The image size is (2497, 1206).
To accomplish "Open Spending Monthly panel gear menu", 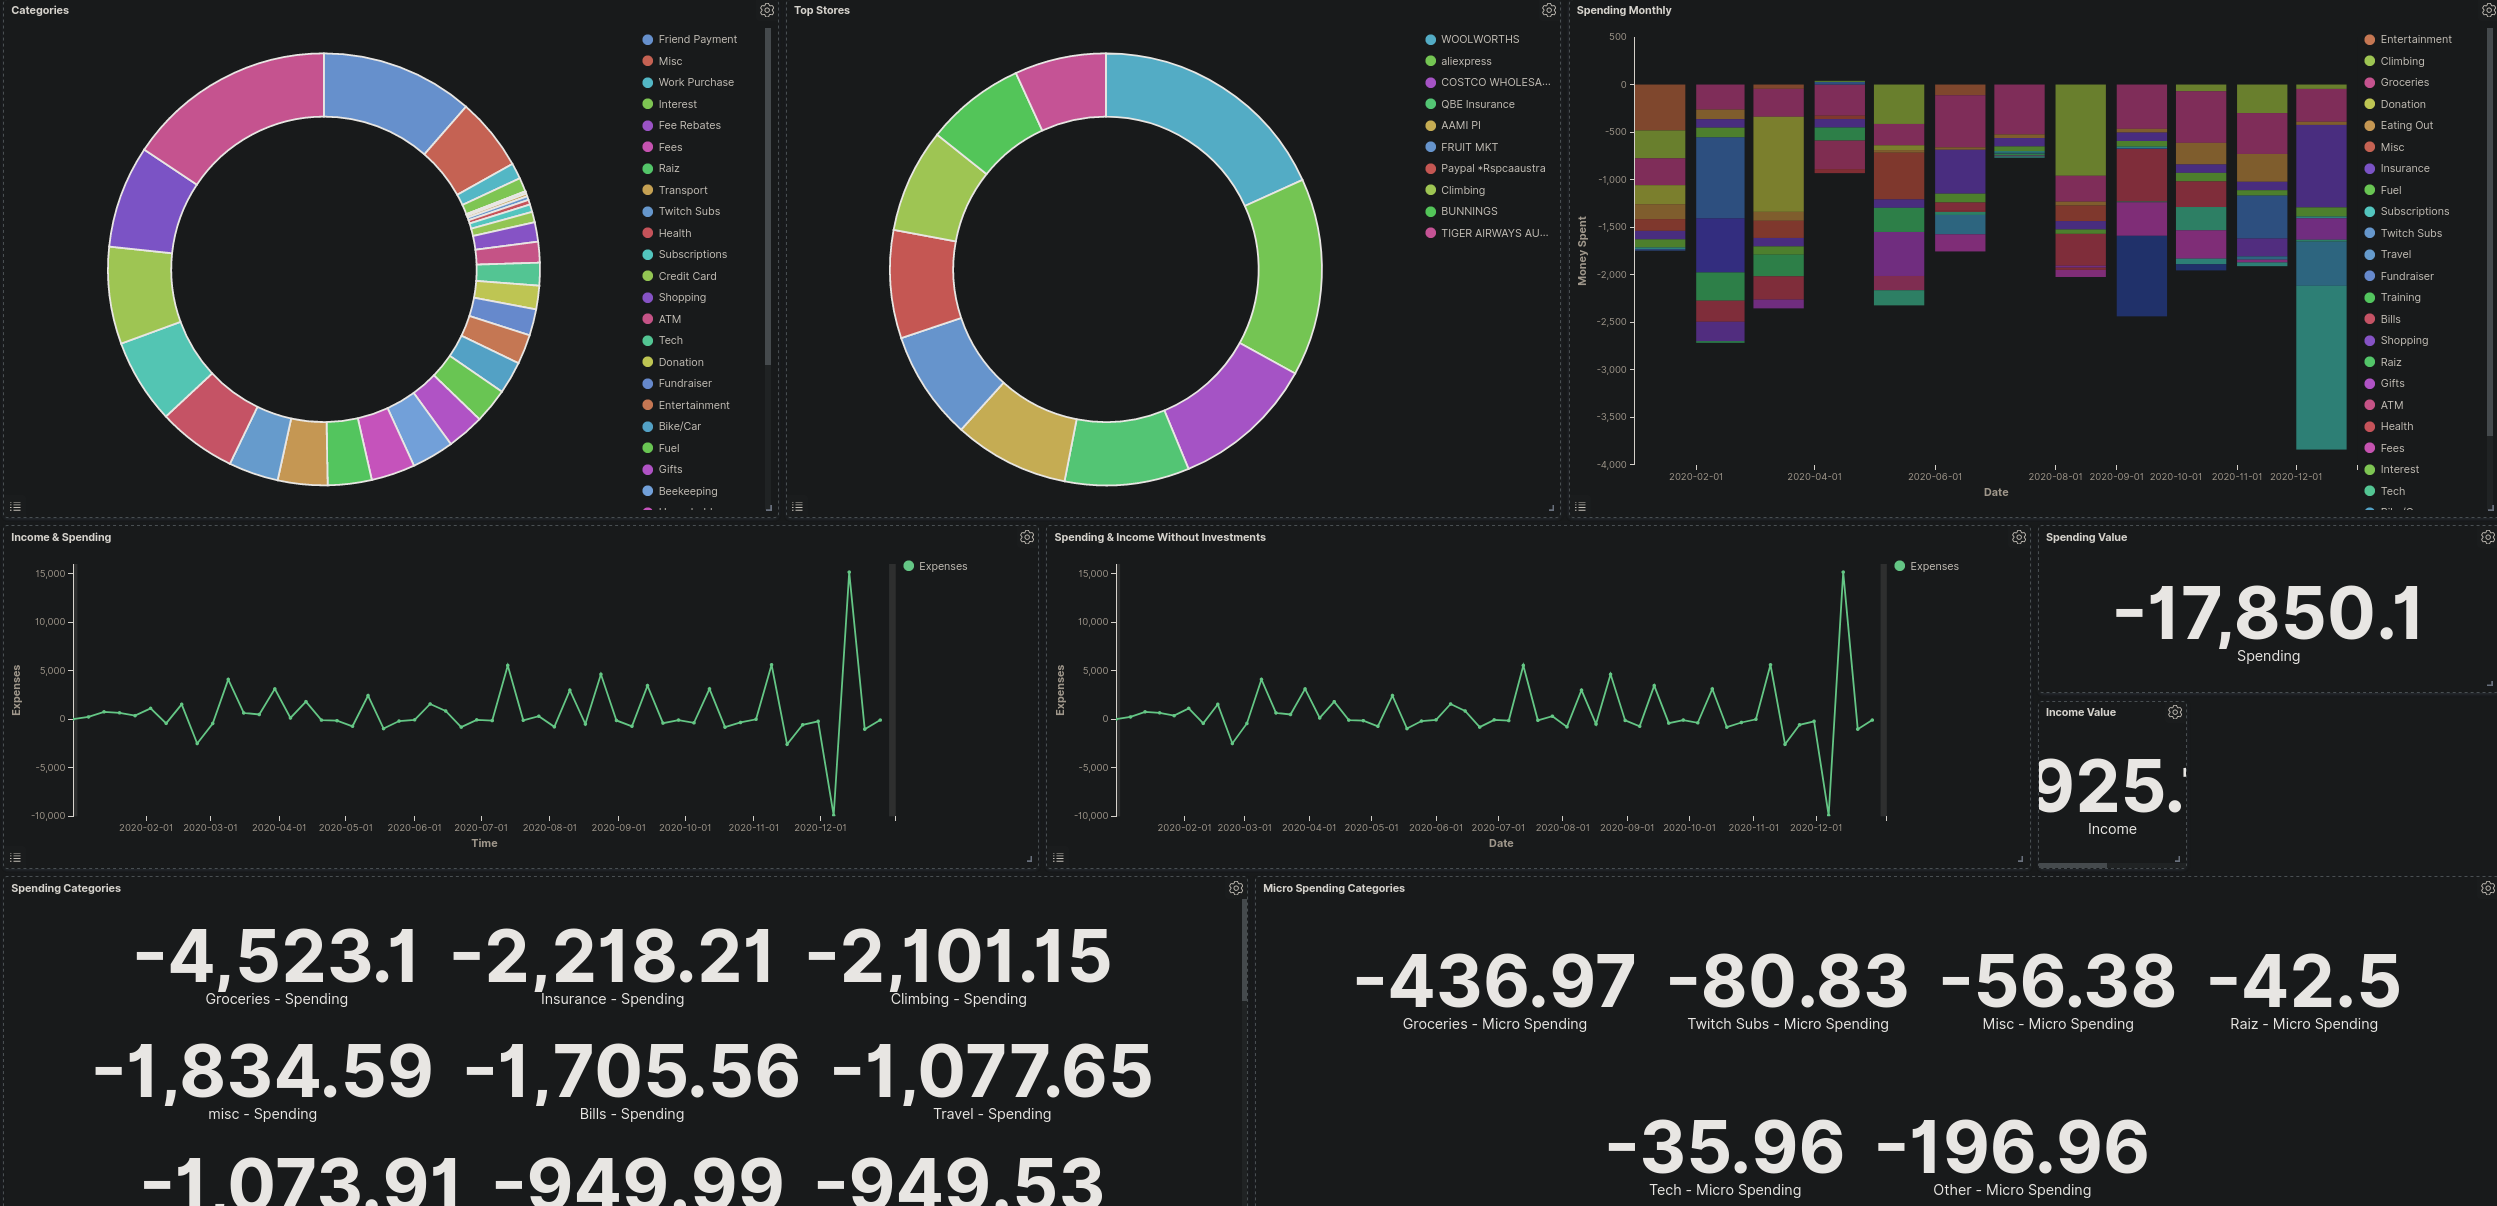I will click(x=2487, y=10).
